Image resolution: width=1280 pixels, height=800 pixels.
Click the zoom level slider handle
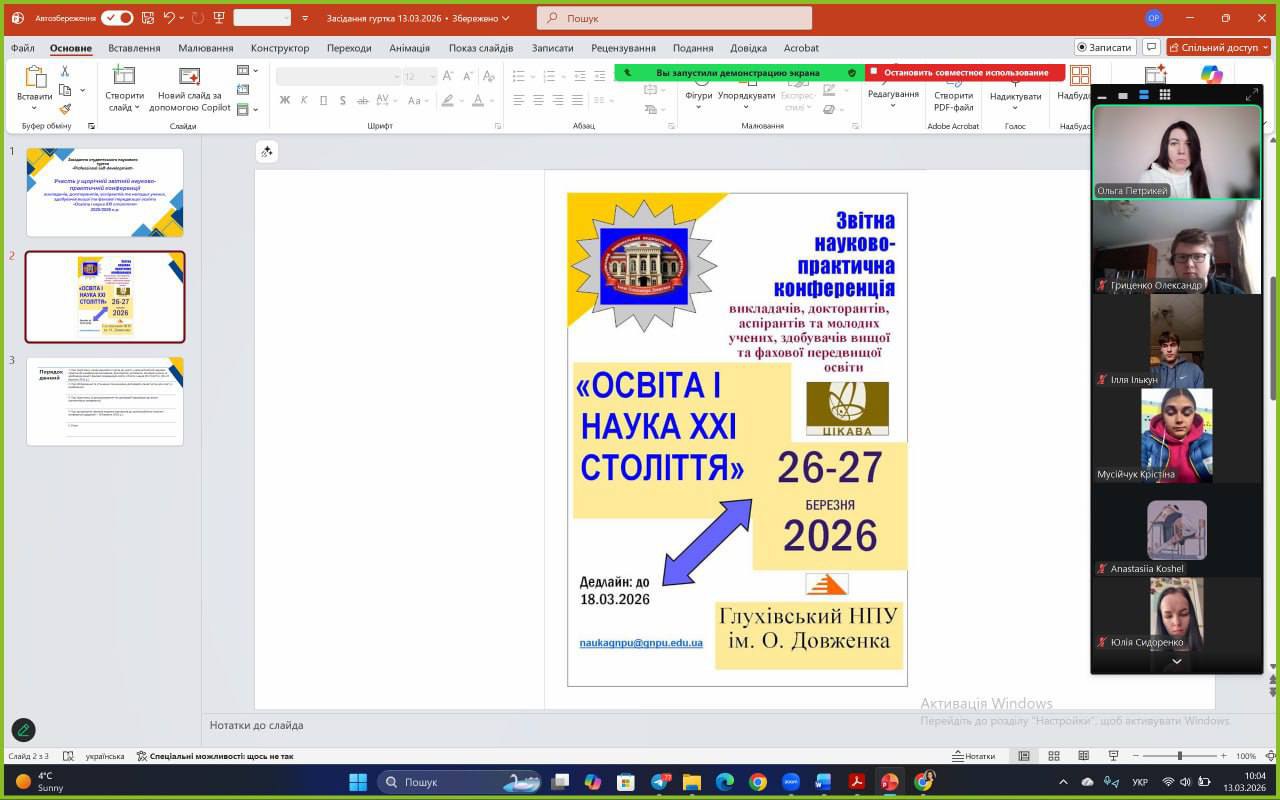1180,756
